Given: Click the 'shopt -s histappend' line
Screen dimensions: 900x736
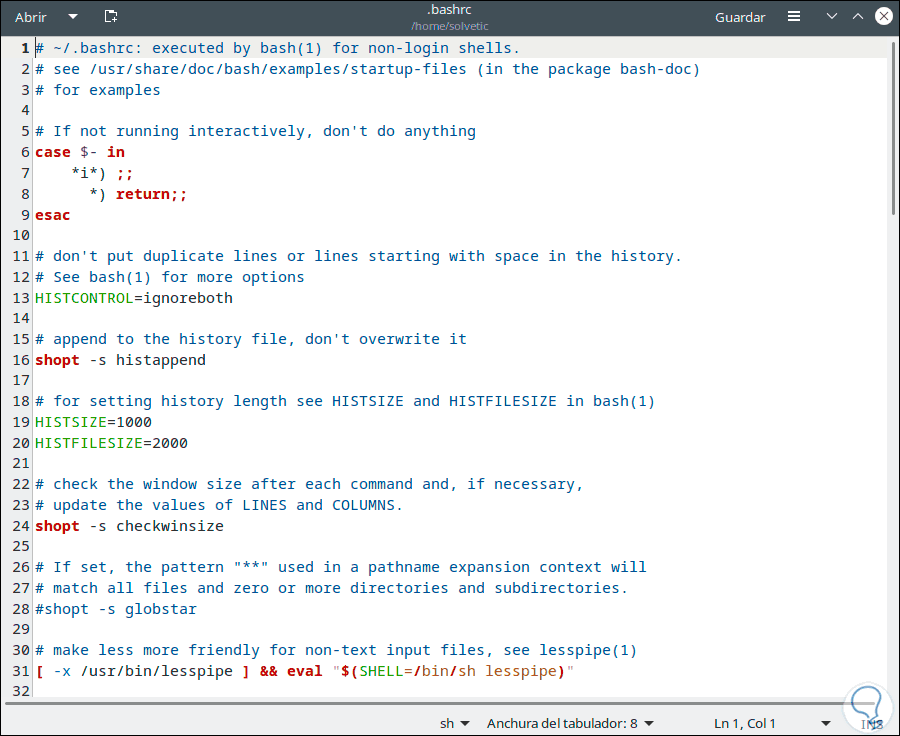Looking at the screenshot, I should [120, 361].
